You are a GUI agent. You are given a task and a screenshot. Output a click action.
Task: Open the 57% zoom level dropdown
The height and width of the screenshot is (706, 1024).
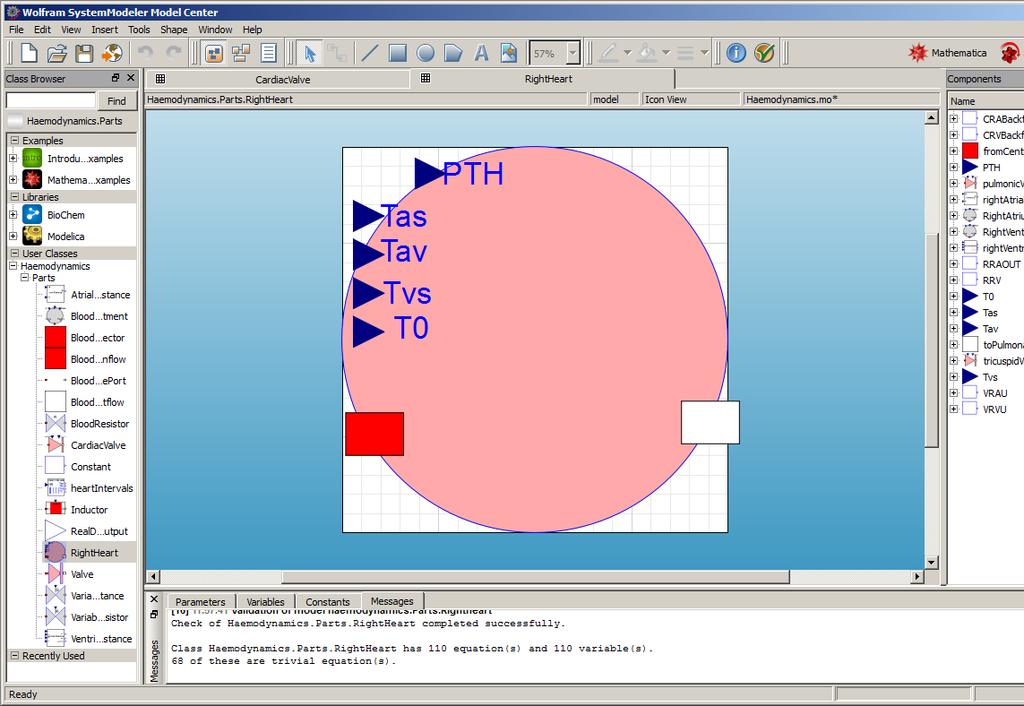coord(573,54)
